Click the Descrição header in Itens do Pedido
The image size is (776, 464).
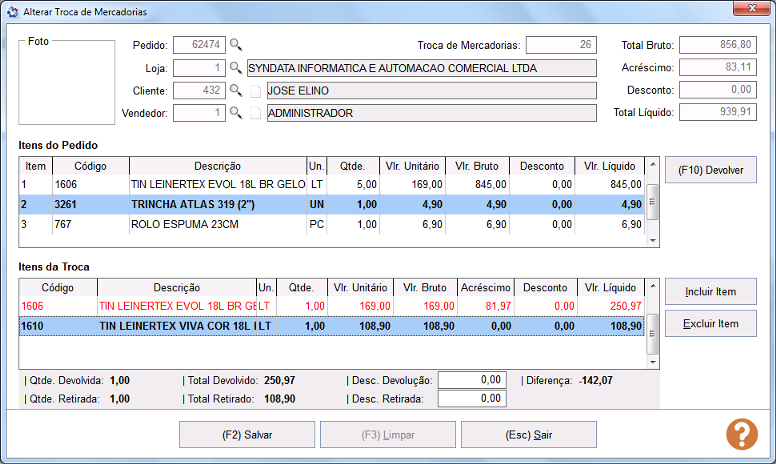tap(218, 166)
